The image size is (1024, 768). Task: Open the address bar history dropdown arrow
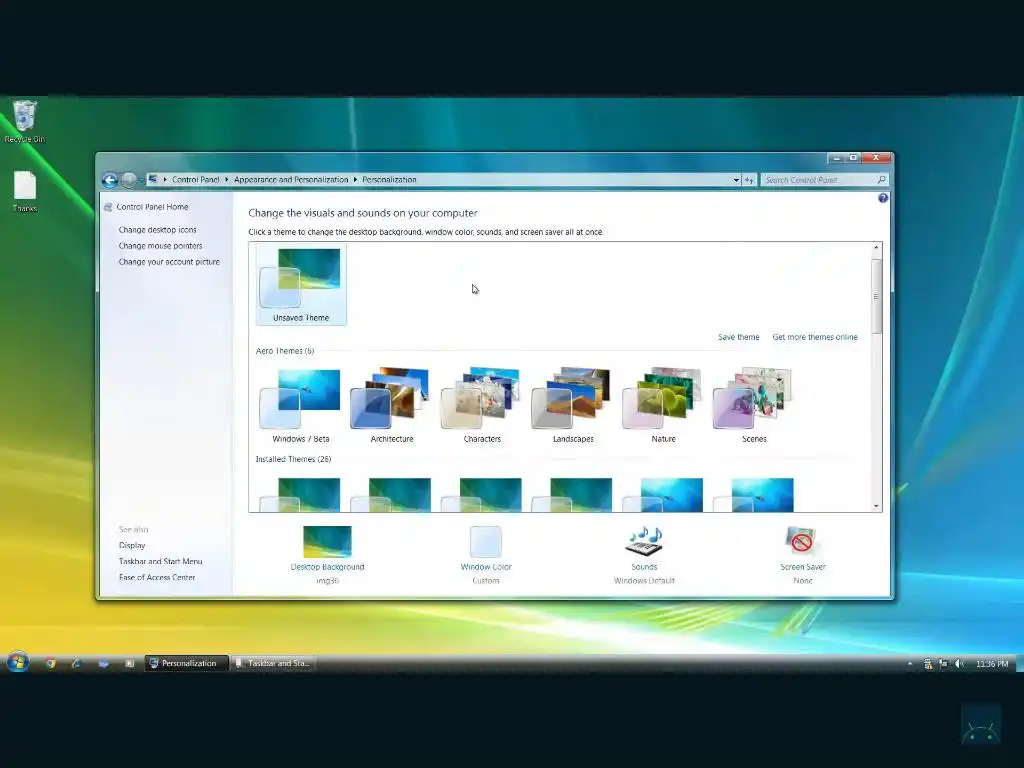[x=736, y=180]
